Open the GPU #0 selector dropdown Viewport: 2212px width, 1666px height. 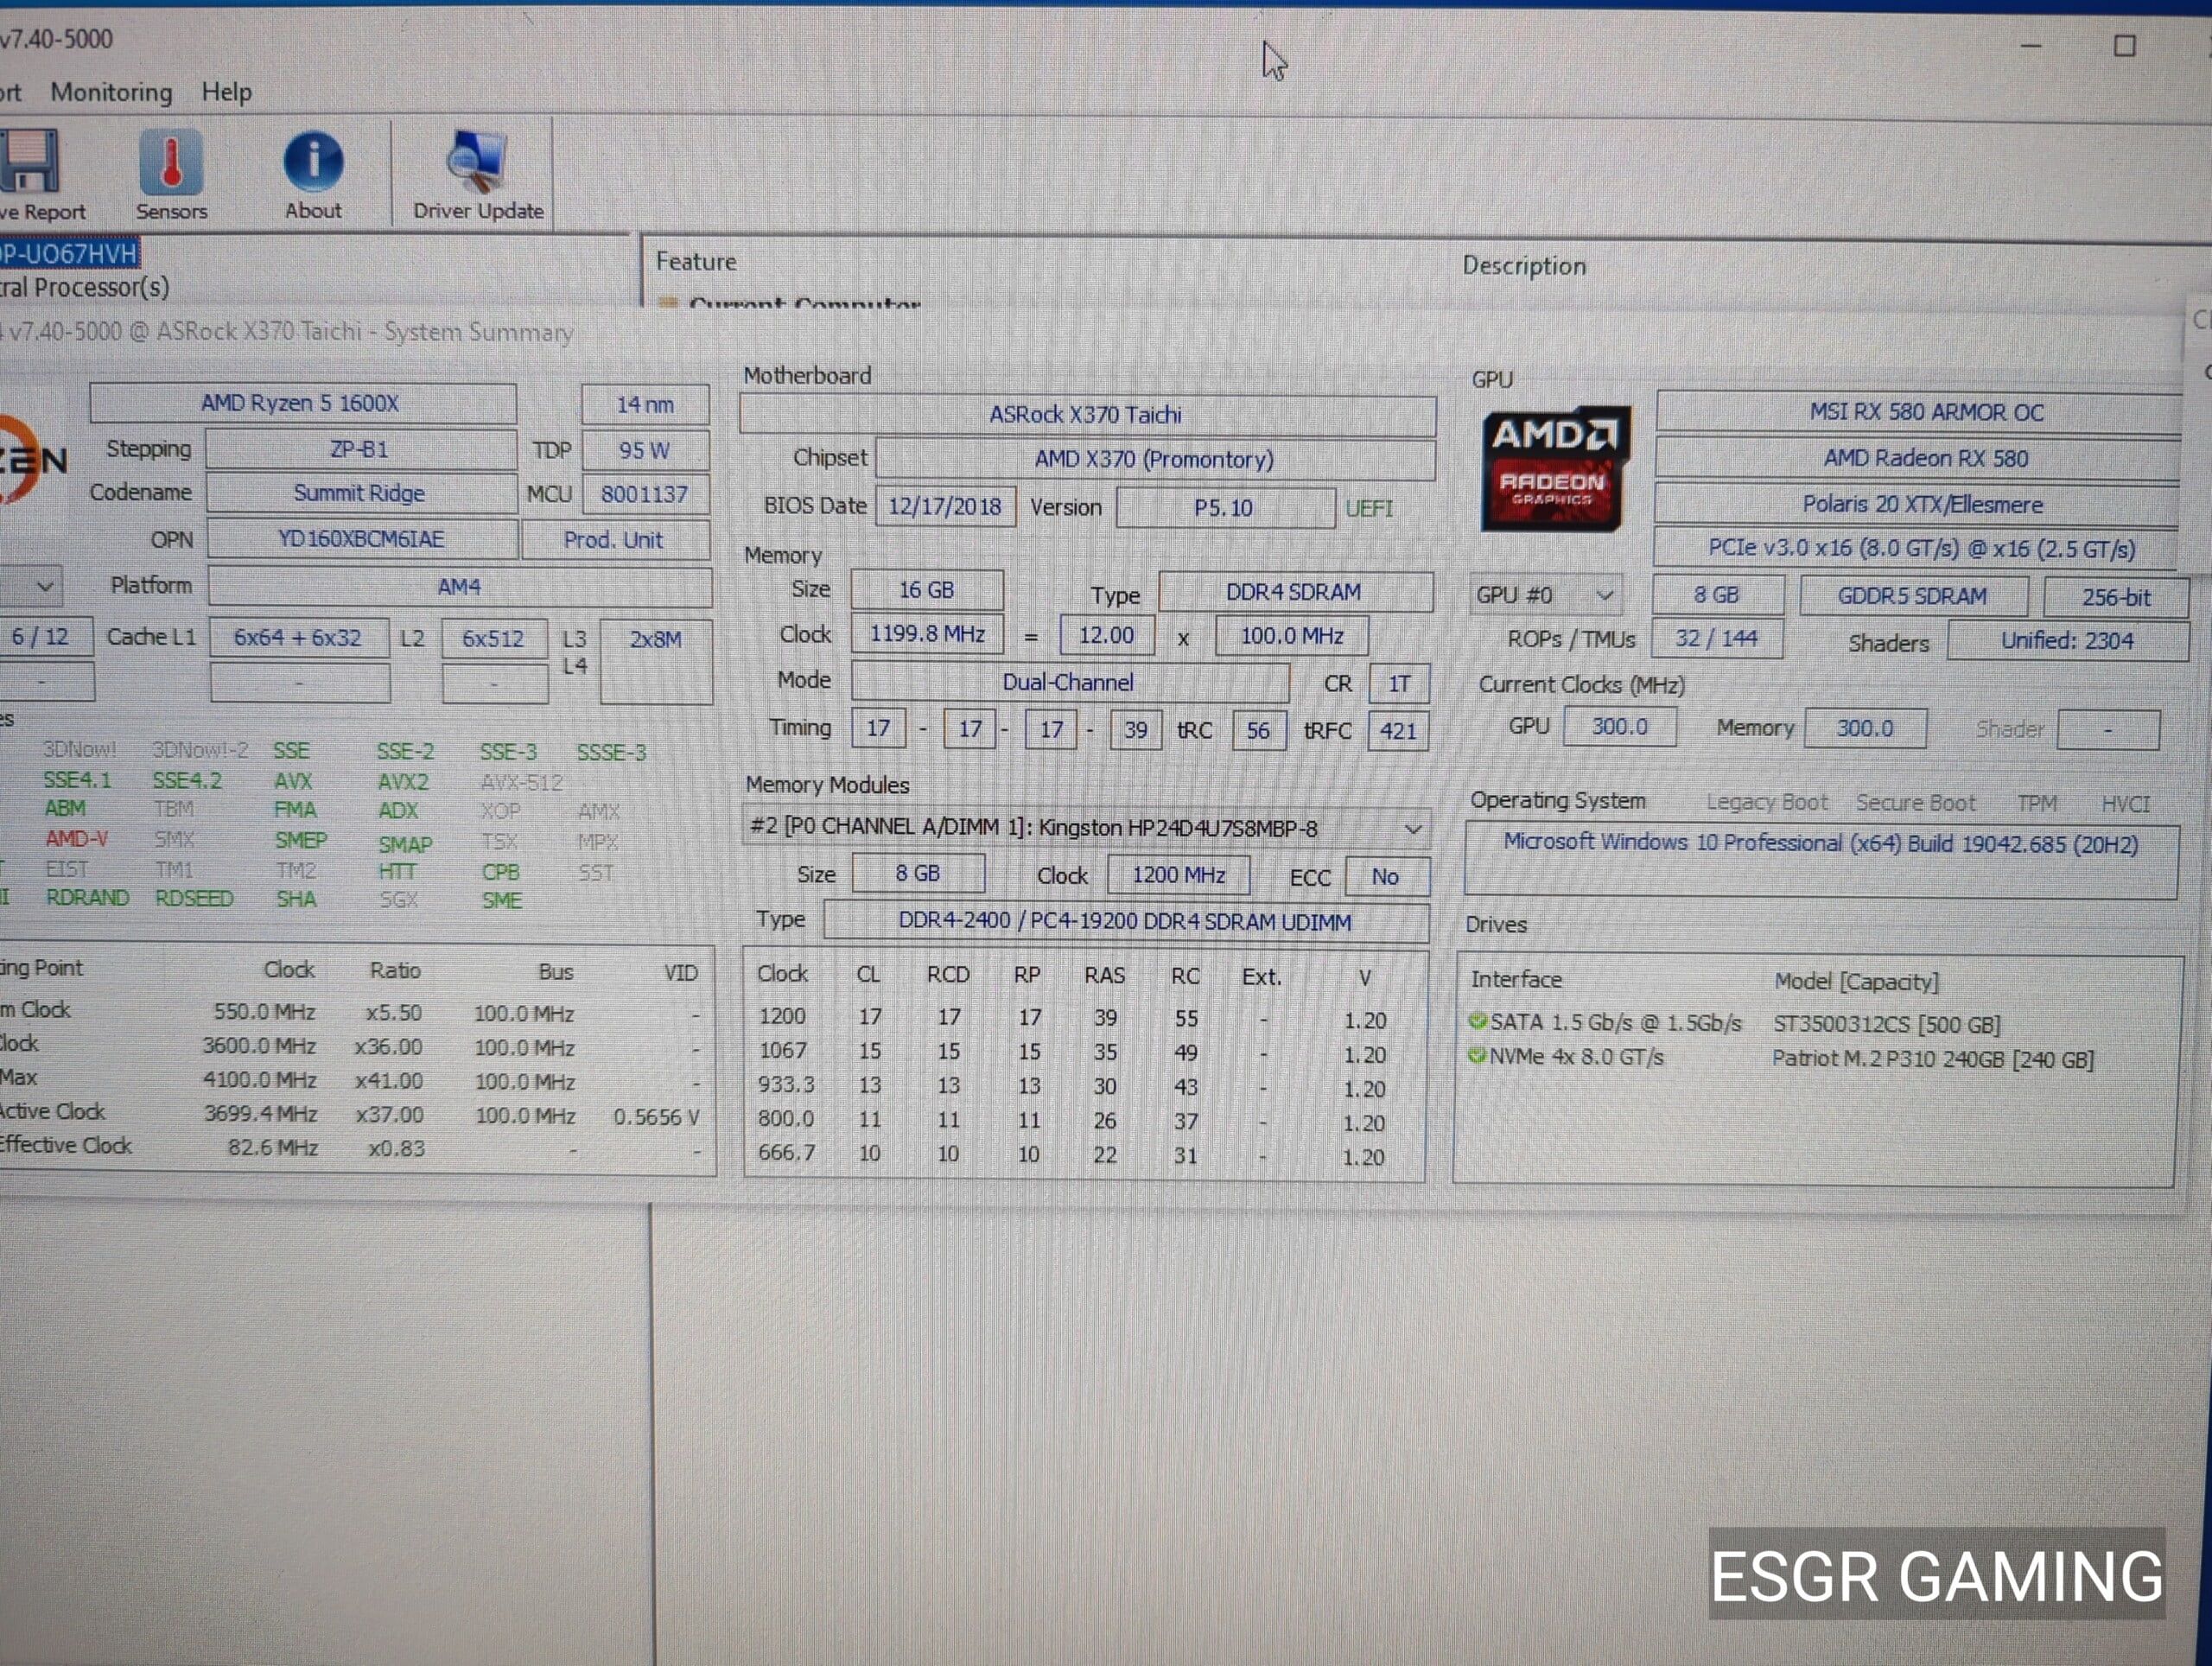(1546, 595)
